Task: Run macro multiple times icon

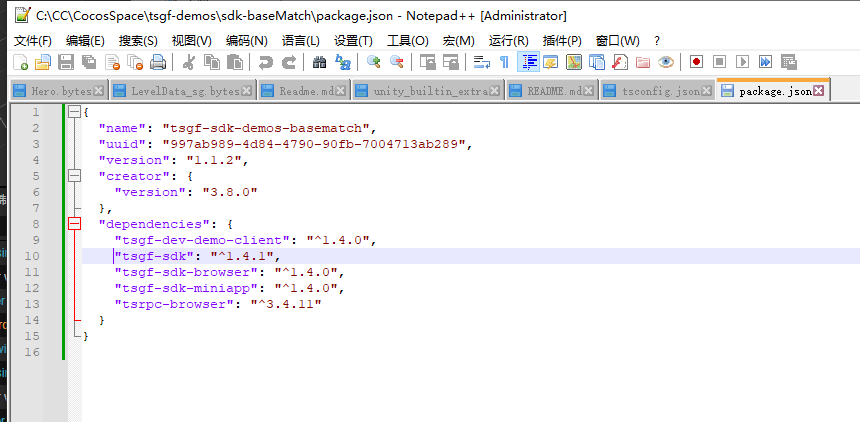Action: click(x=766, y=62)
